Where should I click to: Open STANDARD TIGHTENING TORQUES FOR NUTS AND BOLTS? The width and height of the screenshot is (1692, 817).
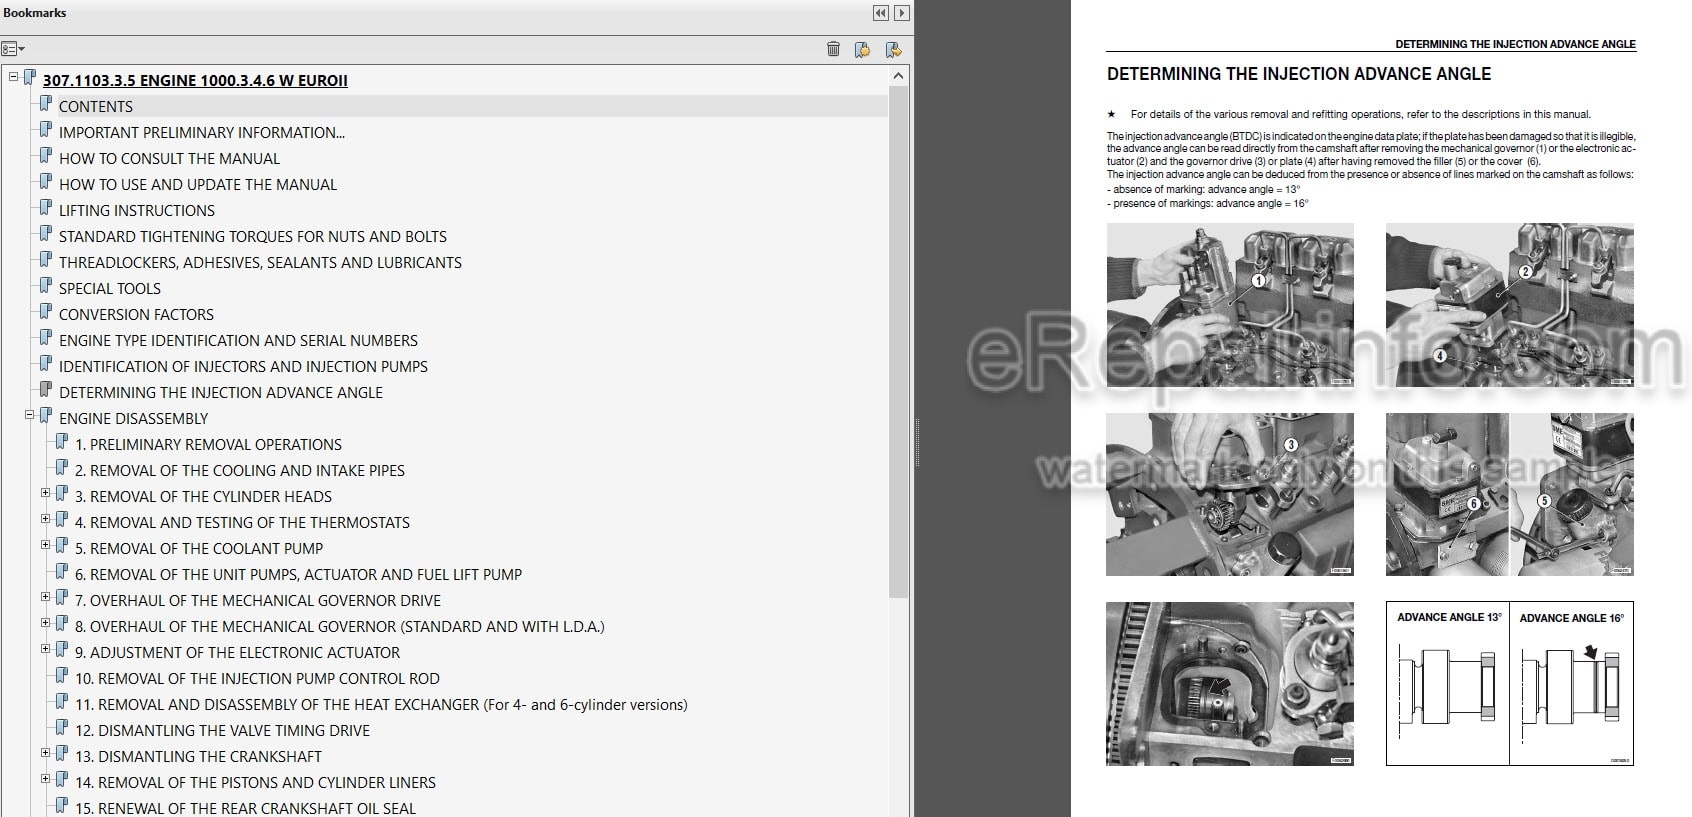253,237
